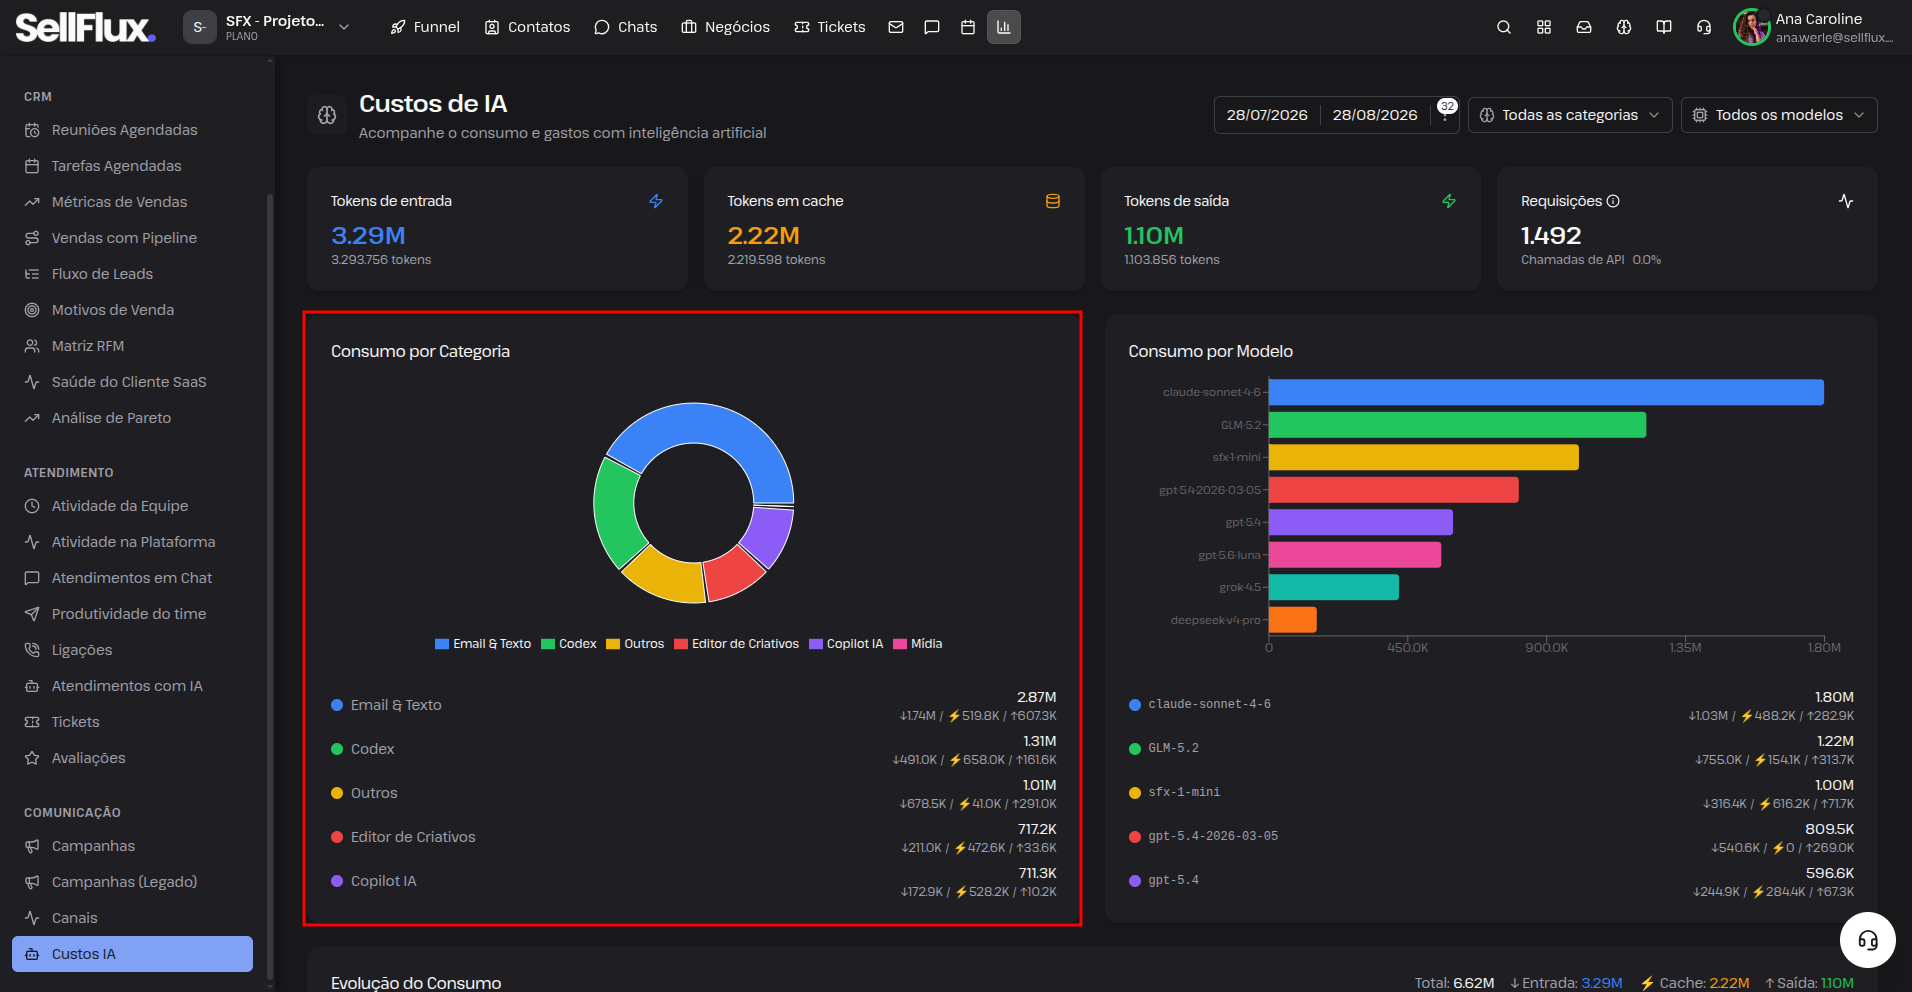Expand the SFX - Projeto workspace selector
Image resolution: width=1912 pixels, height=992 pixels.
(x=267, y=27)
